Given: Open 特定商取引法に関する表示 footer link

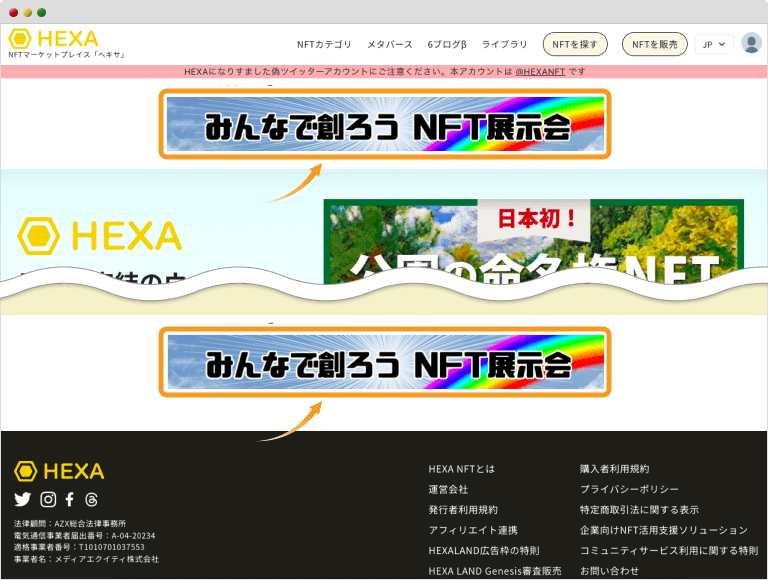Looking at the screenshot, I should [x=639, y=509].
